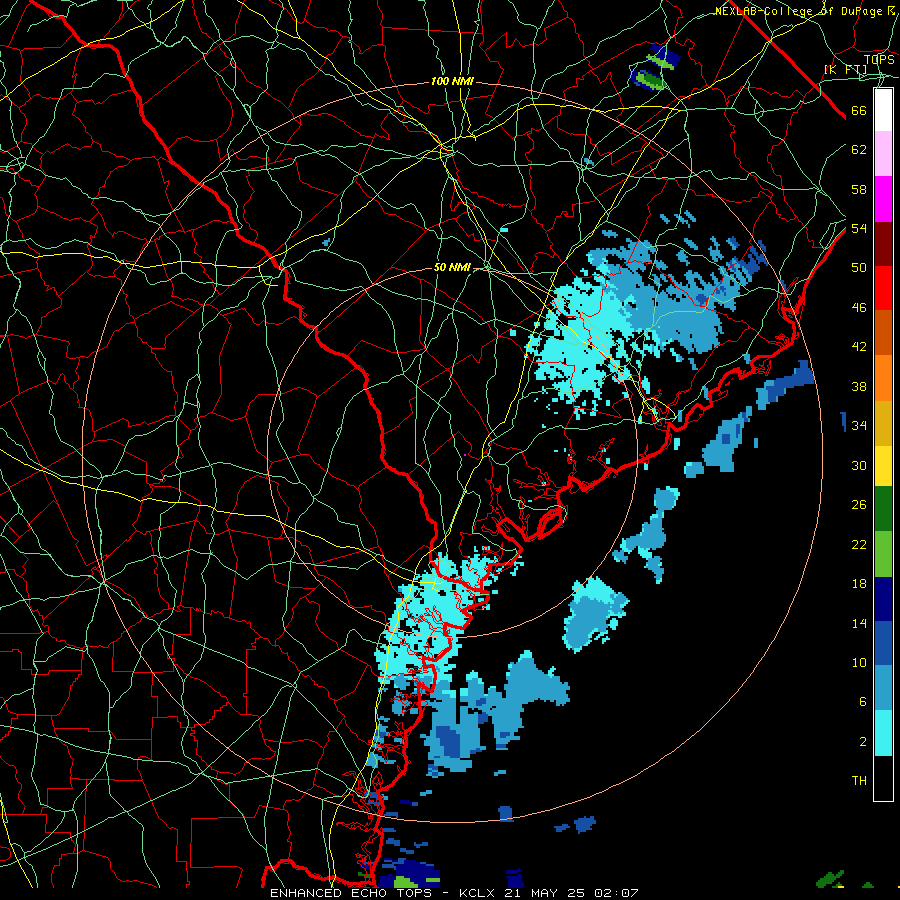Select the "54" legend number
Image resolution: width=900 pixels, height=900 pixels.
tap(859, 228)
